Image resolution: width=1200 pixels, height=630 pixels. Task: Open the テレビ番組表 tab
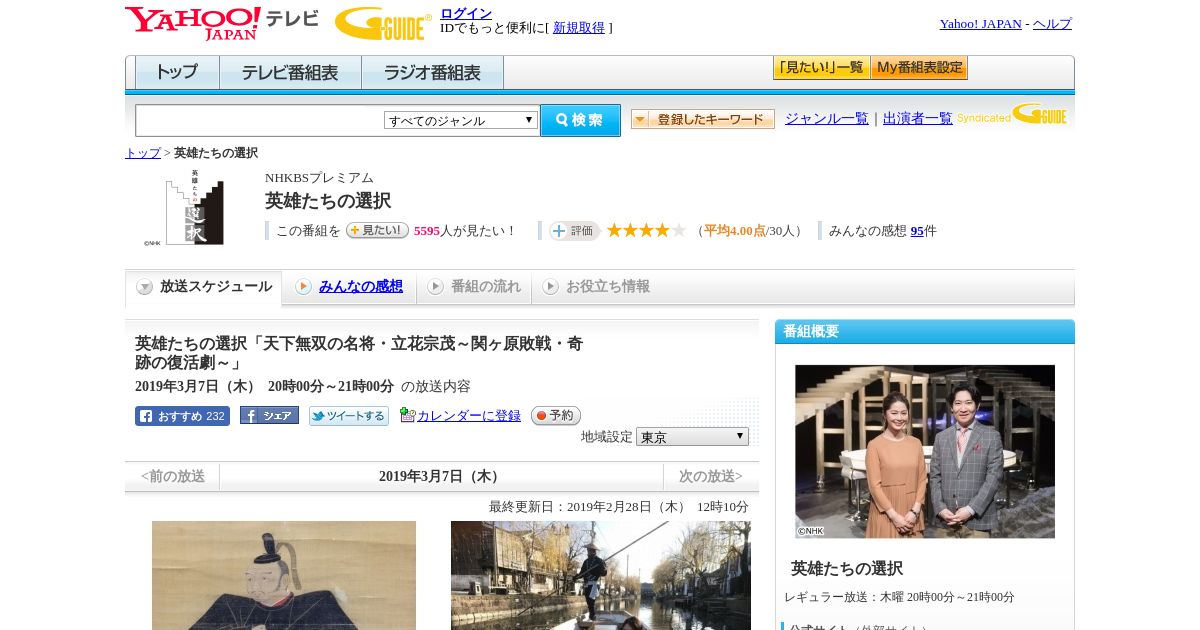pos(290,73)
